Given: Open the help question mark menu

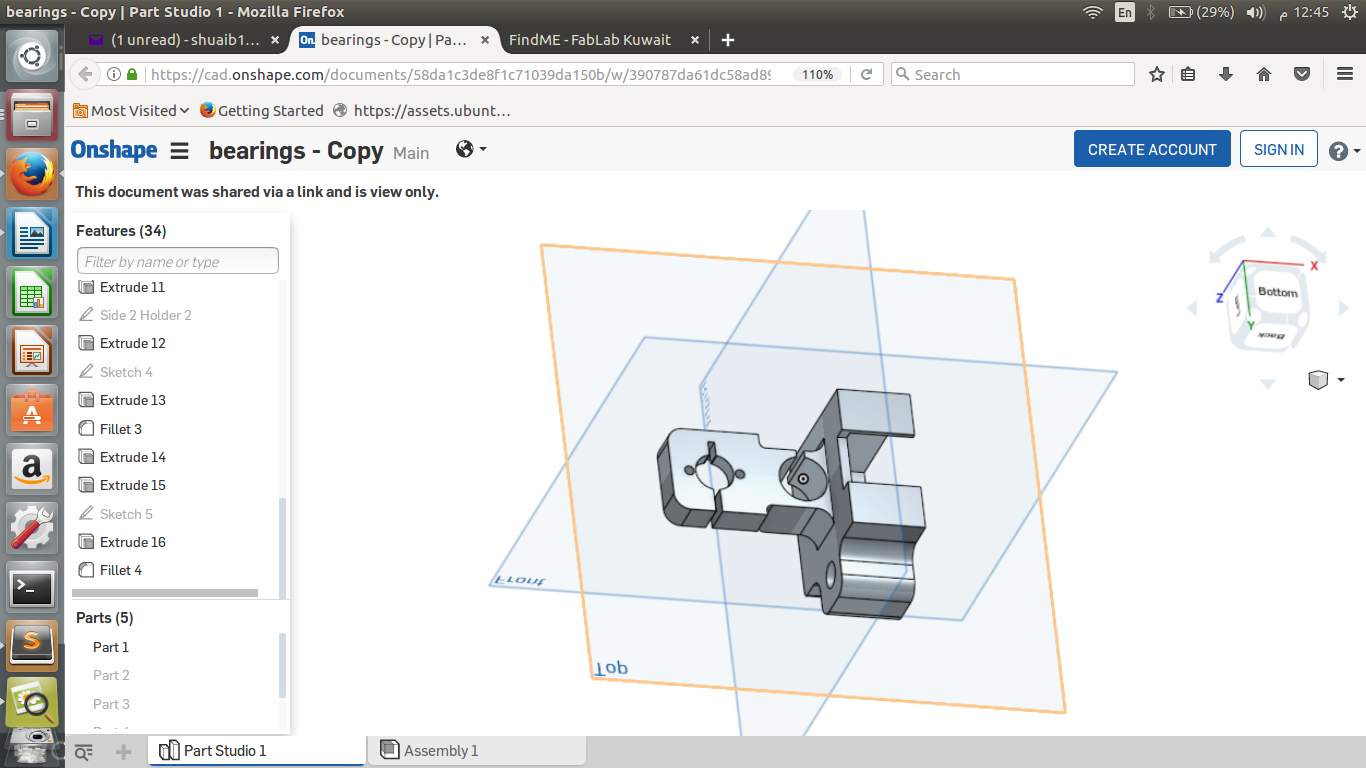Looking at the screenshot, I should point(1344,151).
